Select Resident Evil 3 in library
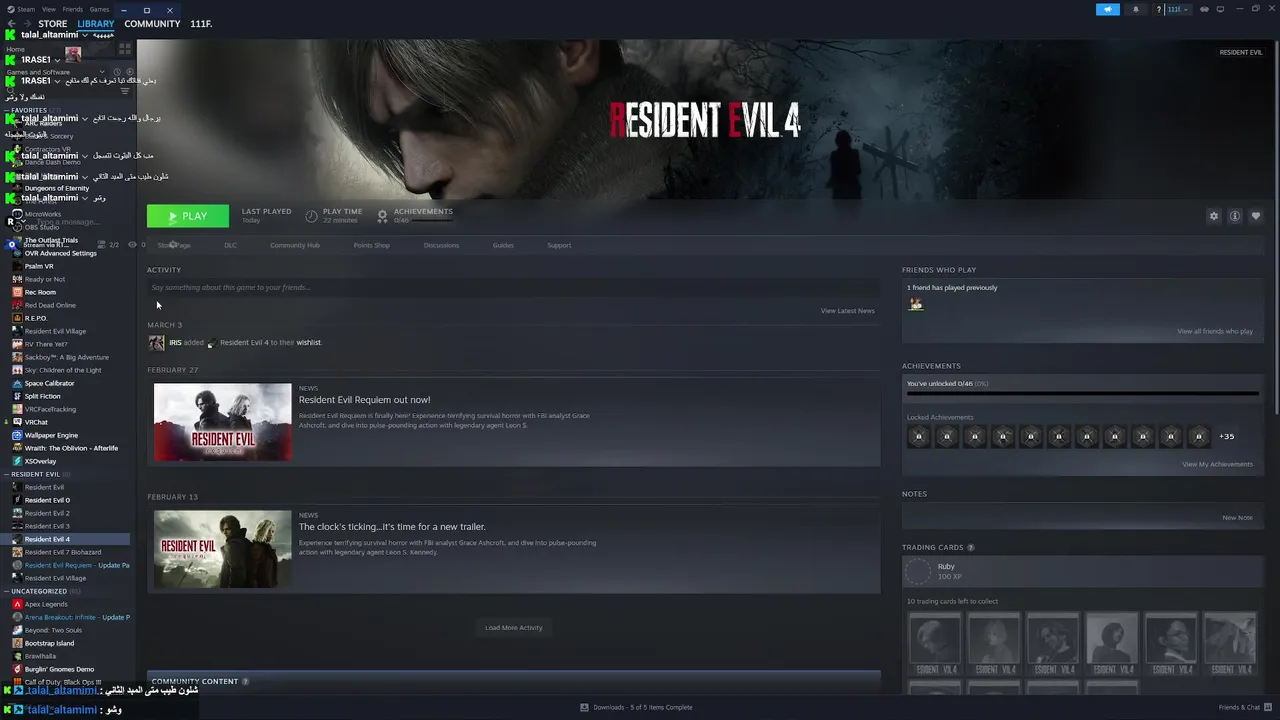Screen dimensions: 1280x720 47,526
